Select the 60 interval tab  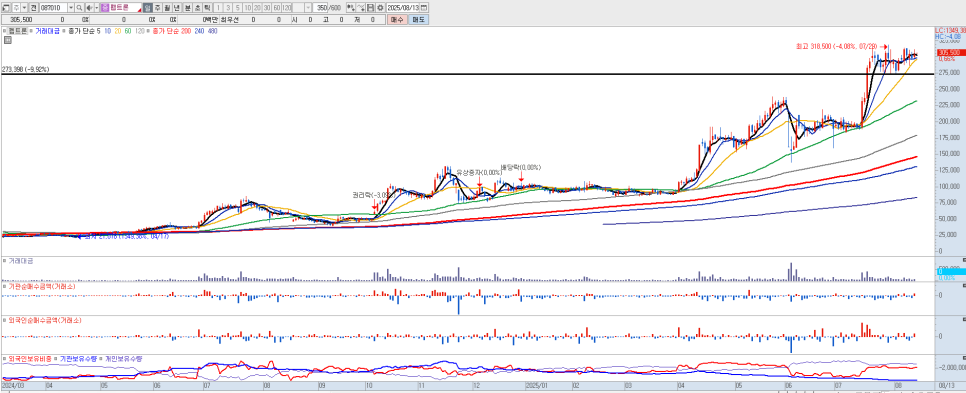[x=277, y=7]
